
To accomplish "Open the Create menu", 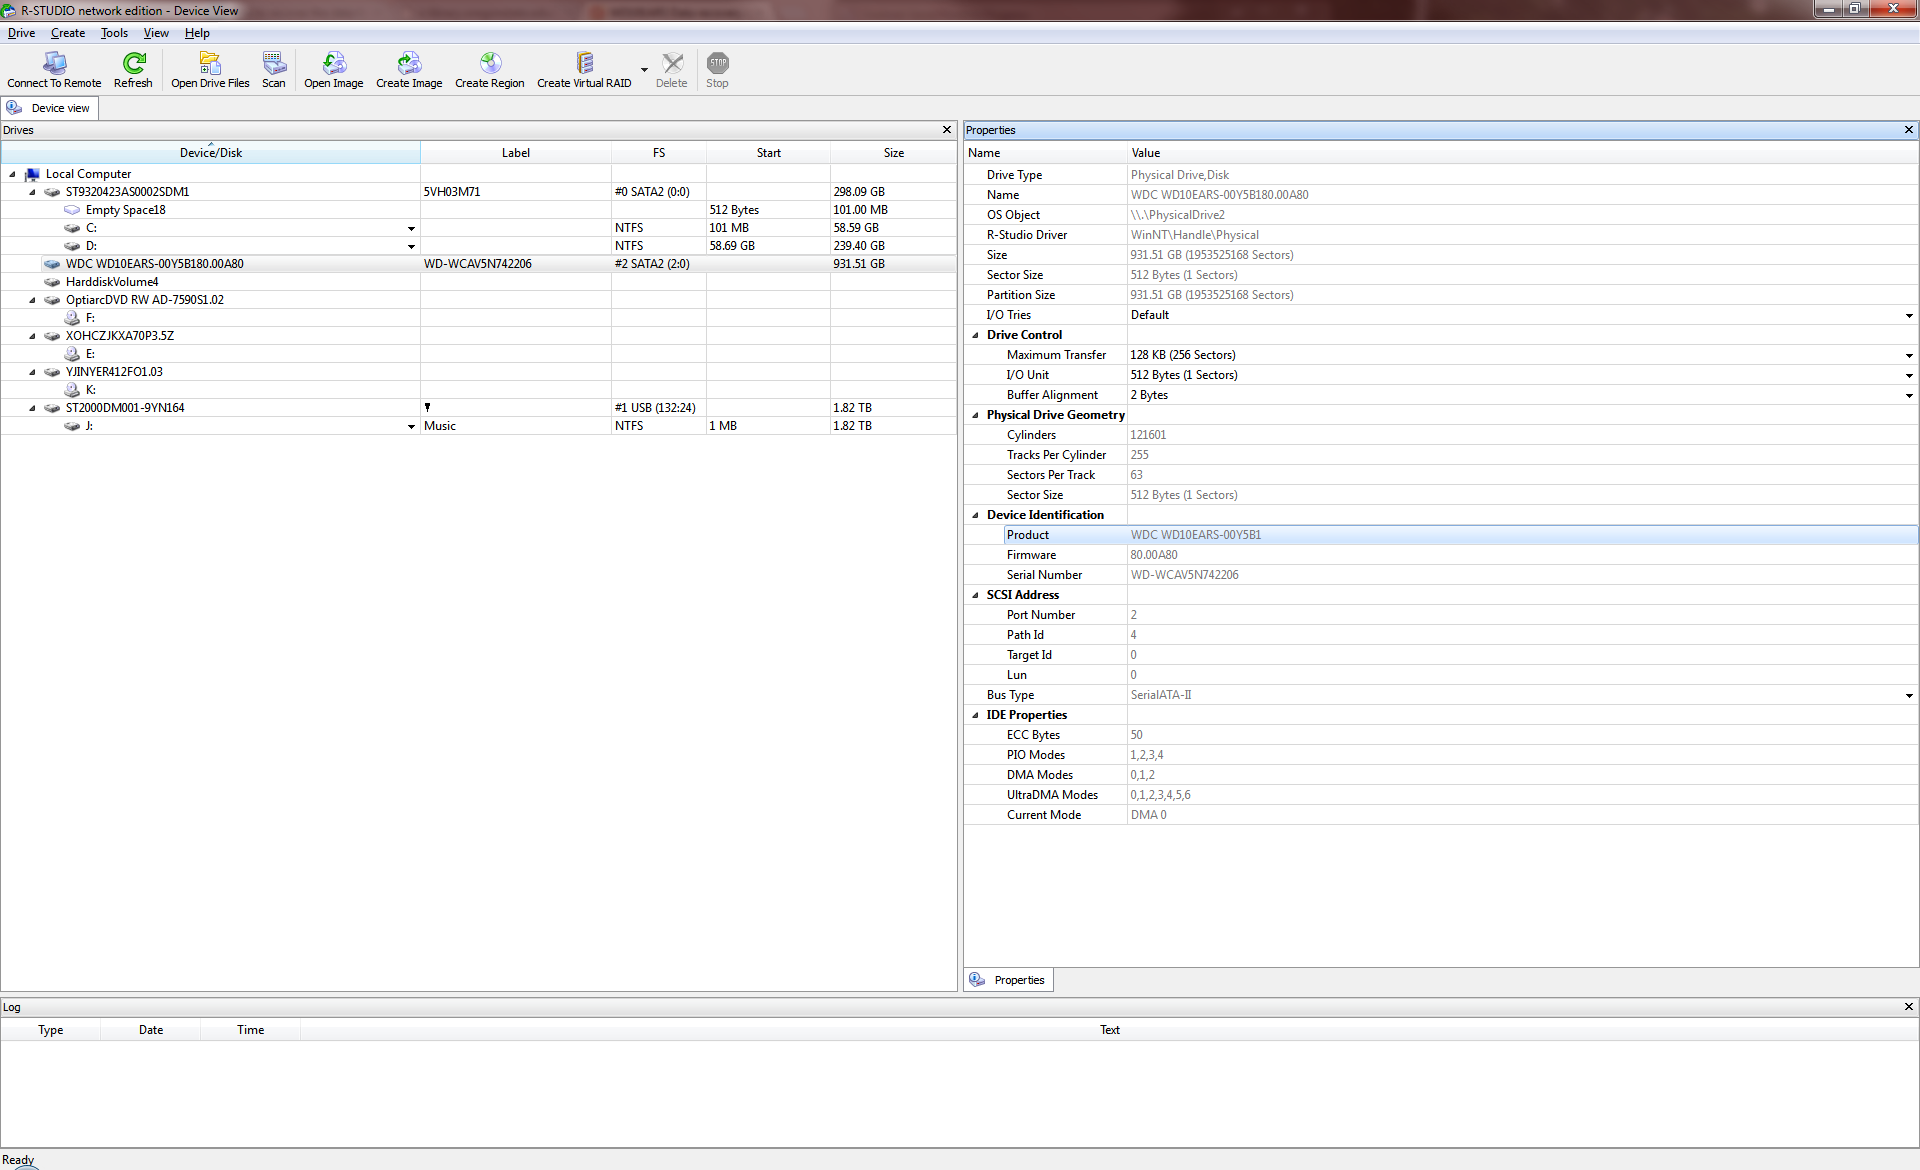I will (68, 33).
